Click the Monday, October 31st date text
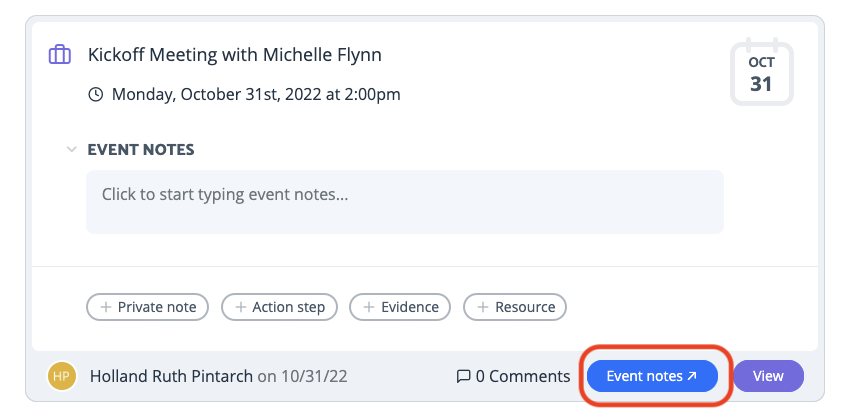Screen dimensions: 846x418 point(256,95)
